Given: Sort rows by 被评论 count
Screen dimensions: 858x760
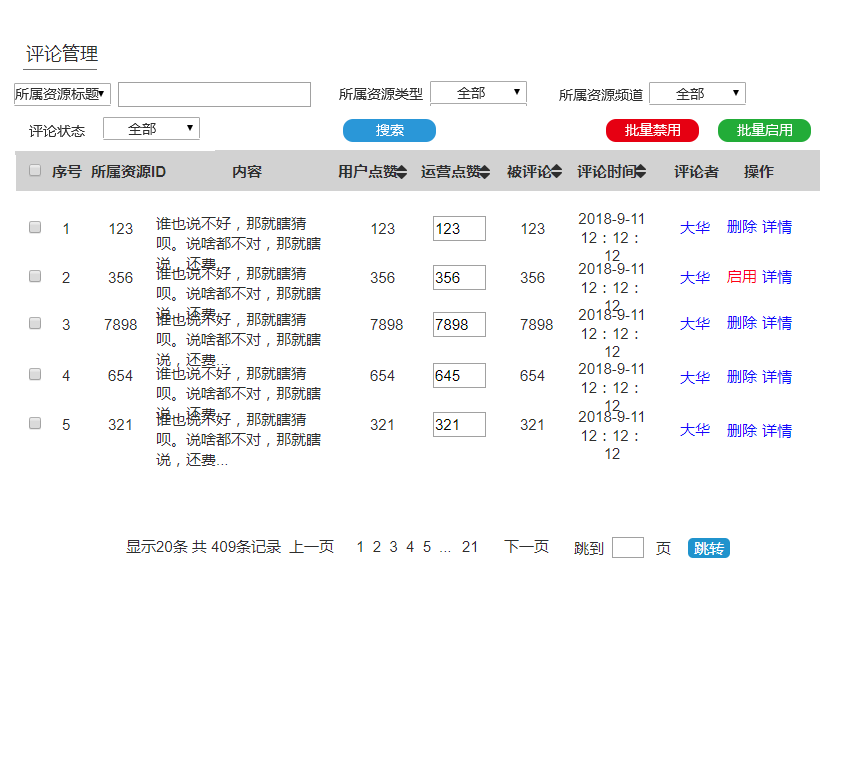Looking at the screenshot, I should pyautogui.click(x=558, y=171).
